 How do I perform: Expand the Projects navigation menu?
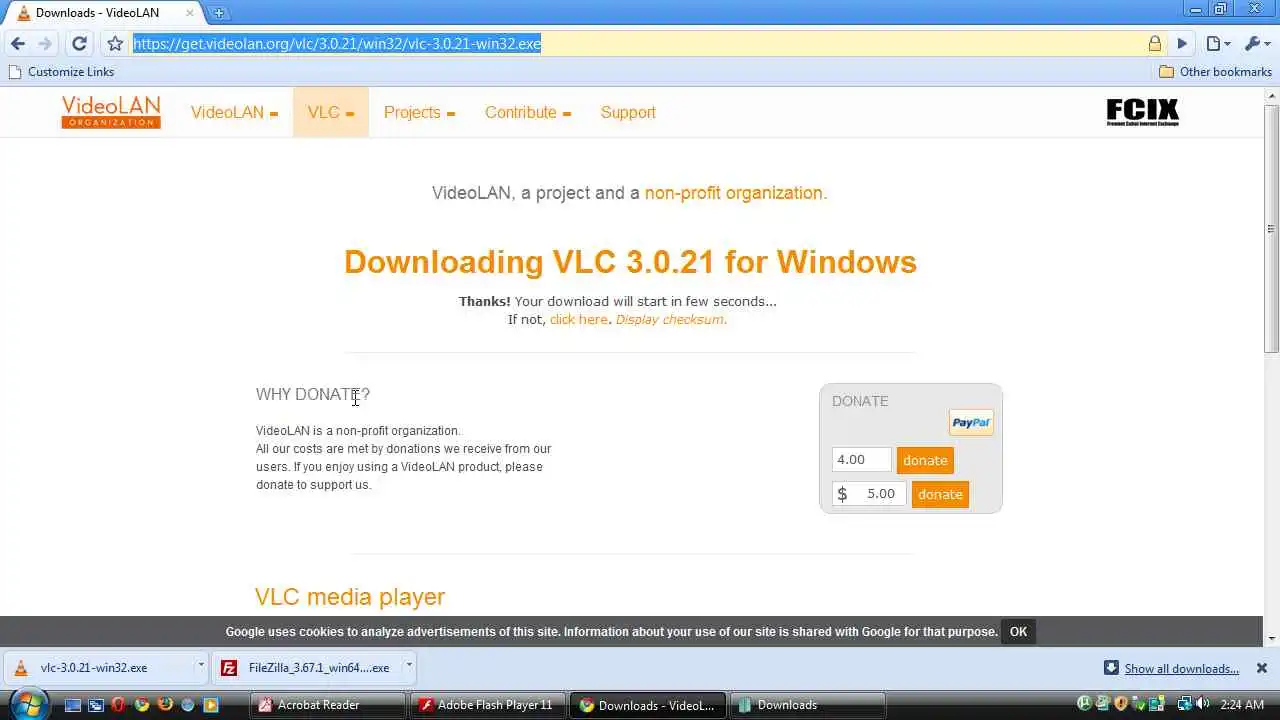tap(419, 112)
